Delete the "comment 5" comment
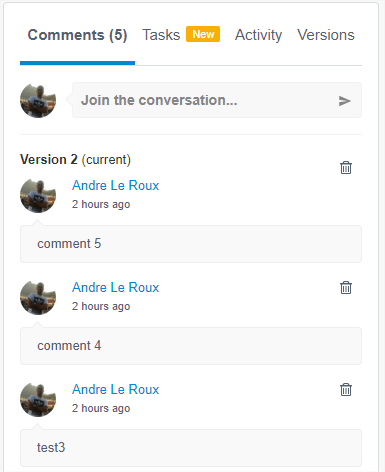Image resolution: width=385 pixels, height=472 pixels. [x=346, y=167]
